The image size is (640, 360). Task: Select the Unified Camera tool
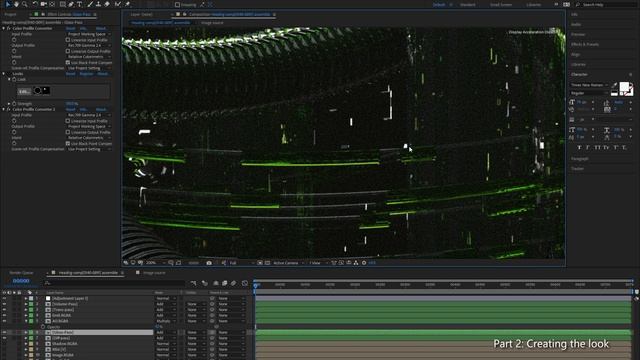tap(44, 4)
